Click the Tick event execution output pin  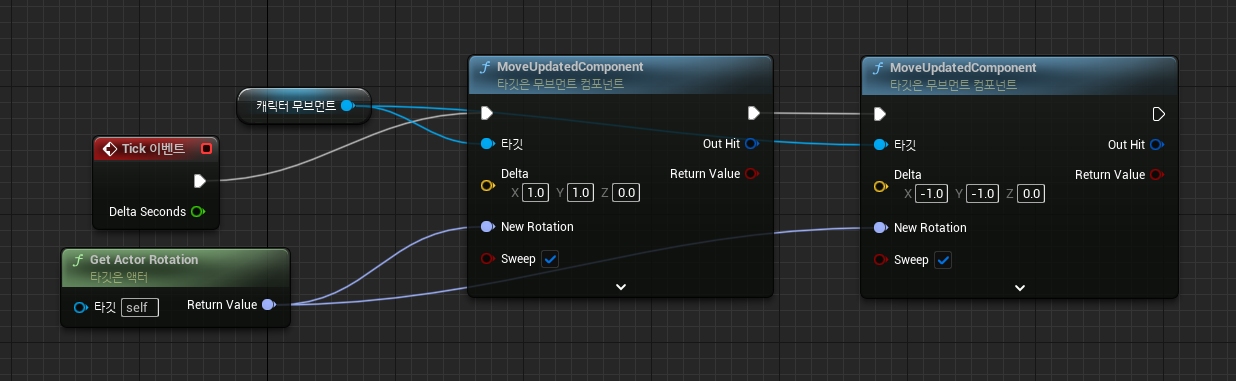200,181
